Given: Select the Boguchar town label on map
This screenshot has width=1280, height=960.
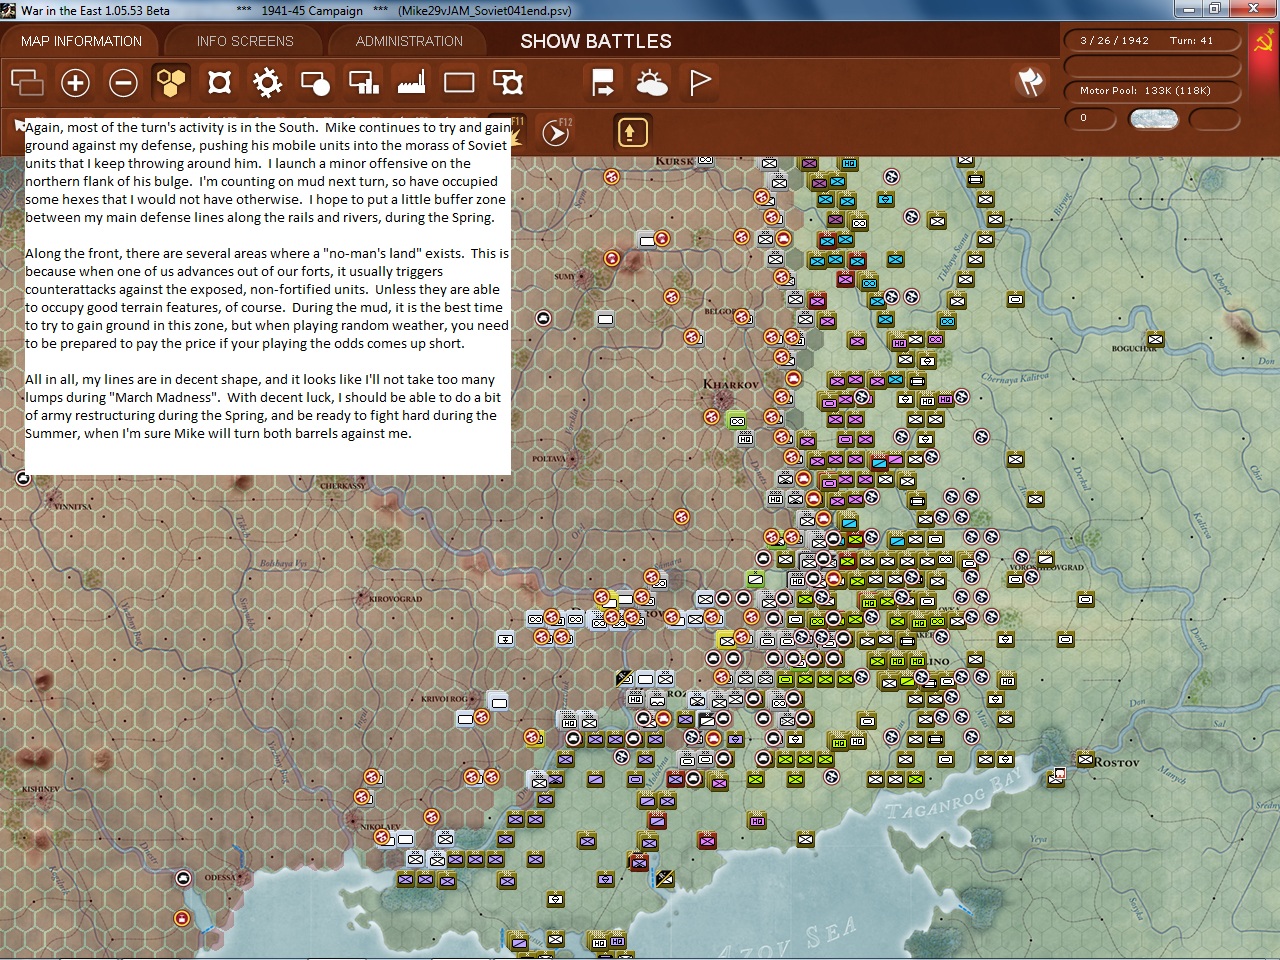Looking at the screenshot, I should 1134,349.
